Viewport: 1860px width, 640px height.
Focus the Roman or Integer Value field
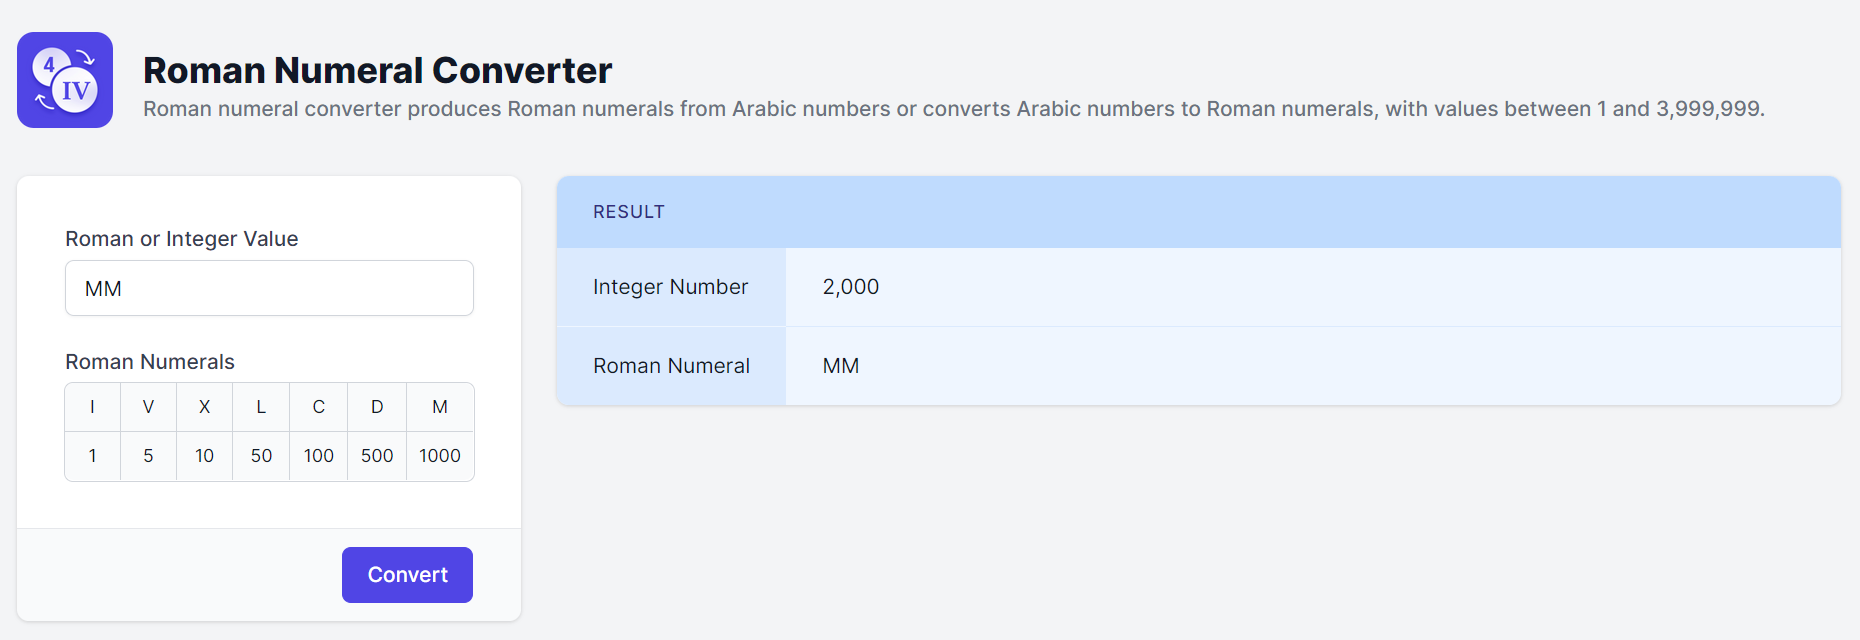(269, 288)
